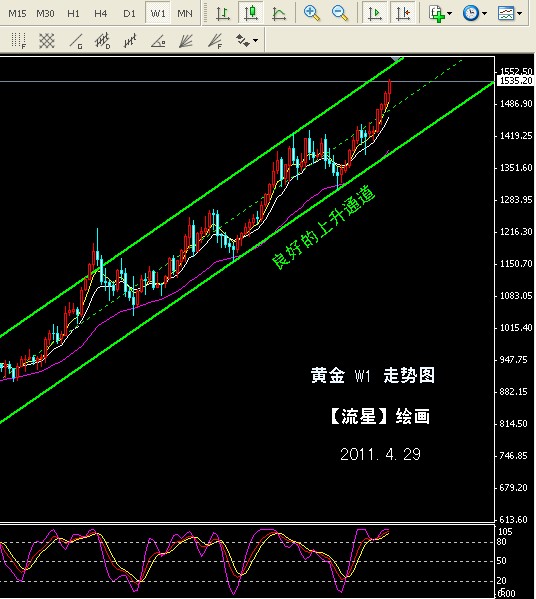
Task: Select the Gann fan tool
Action: tap(186, 40)
